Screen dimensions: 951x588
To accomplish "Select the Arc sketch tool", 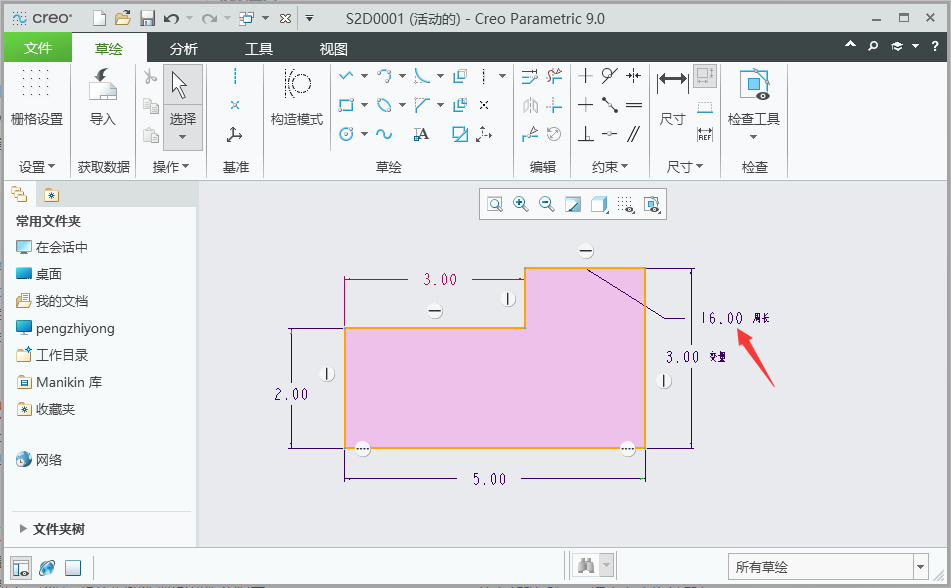I will click(x=384, y=76).
